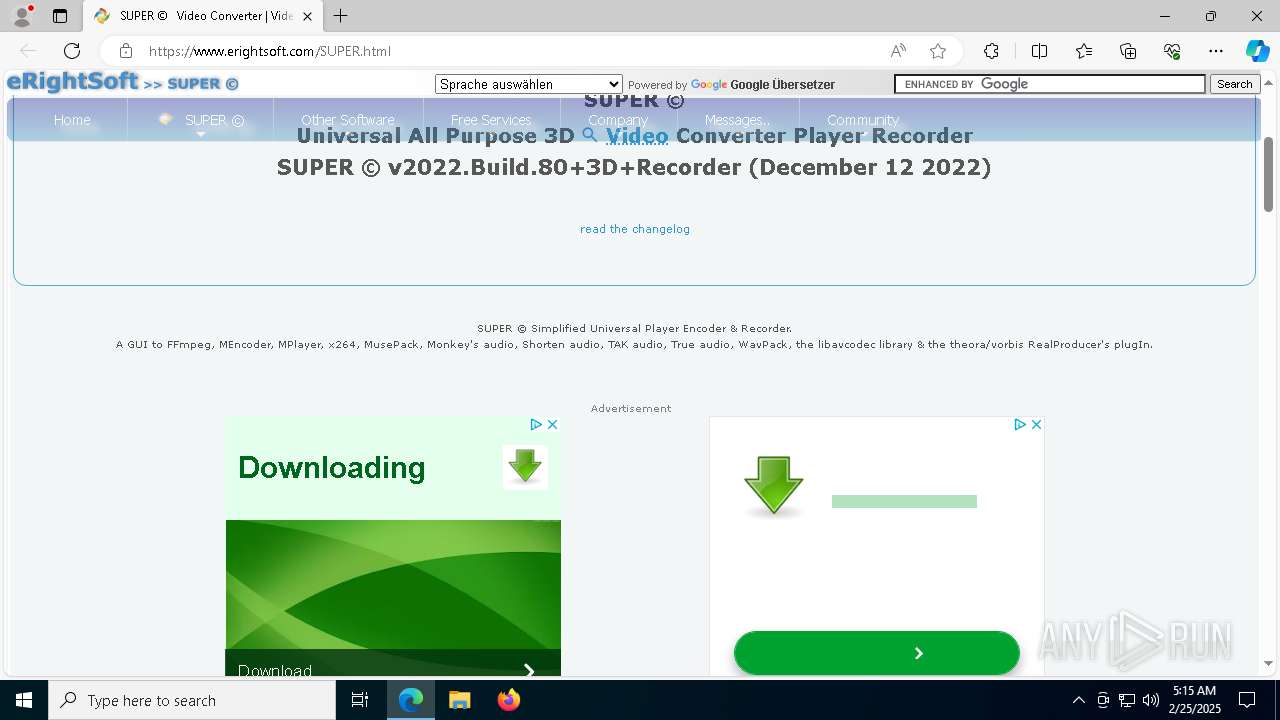Open AdChoices info on right ad
1280x720 pixels.
pos(1020,424)
